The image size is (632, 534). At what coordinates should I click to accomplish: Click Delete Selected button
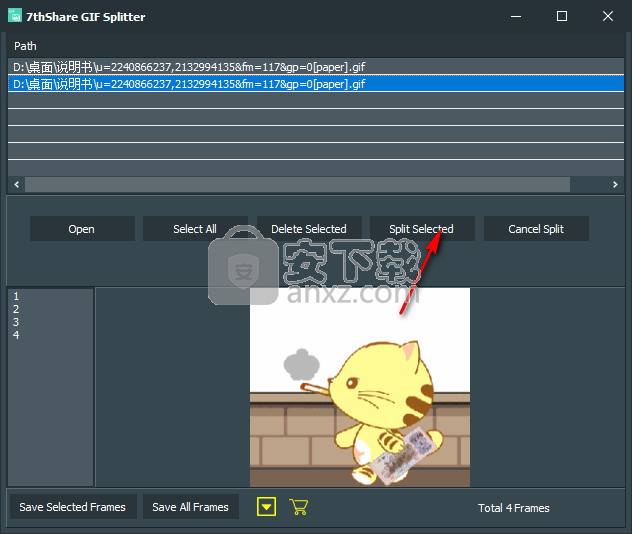309,229
